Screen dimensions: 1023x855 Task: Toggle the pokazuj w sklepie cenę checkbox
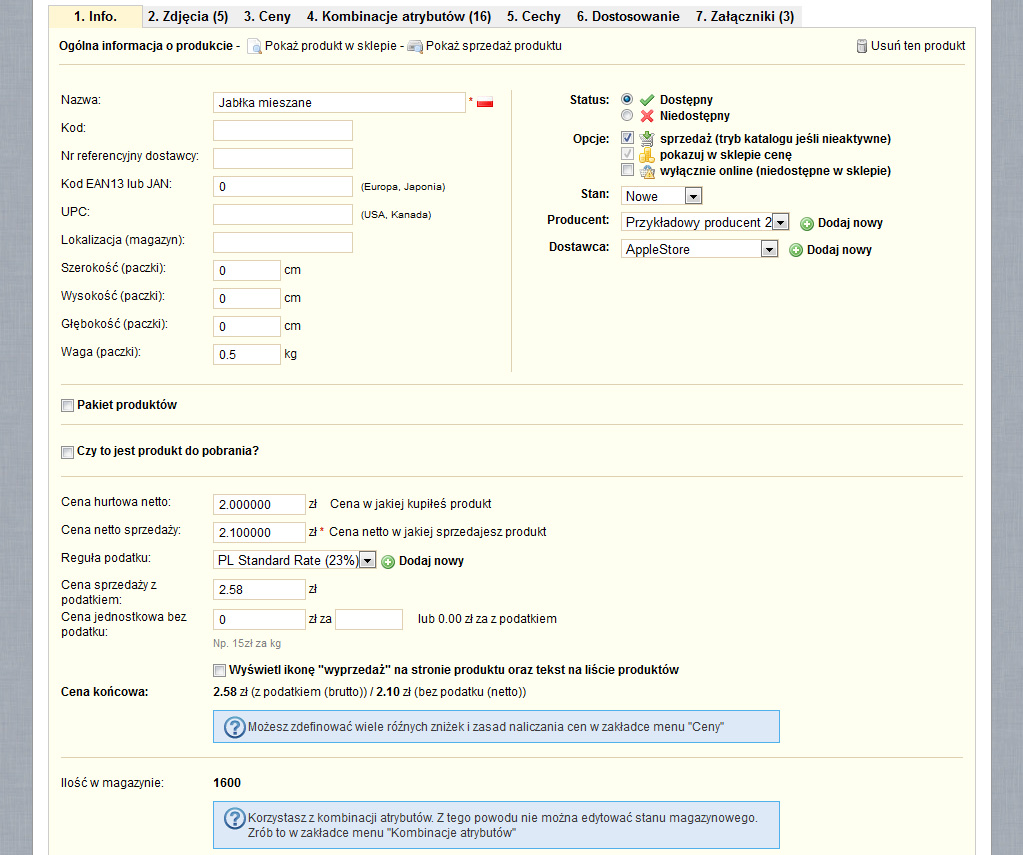point(627,154)
